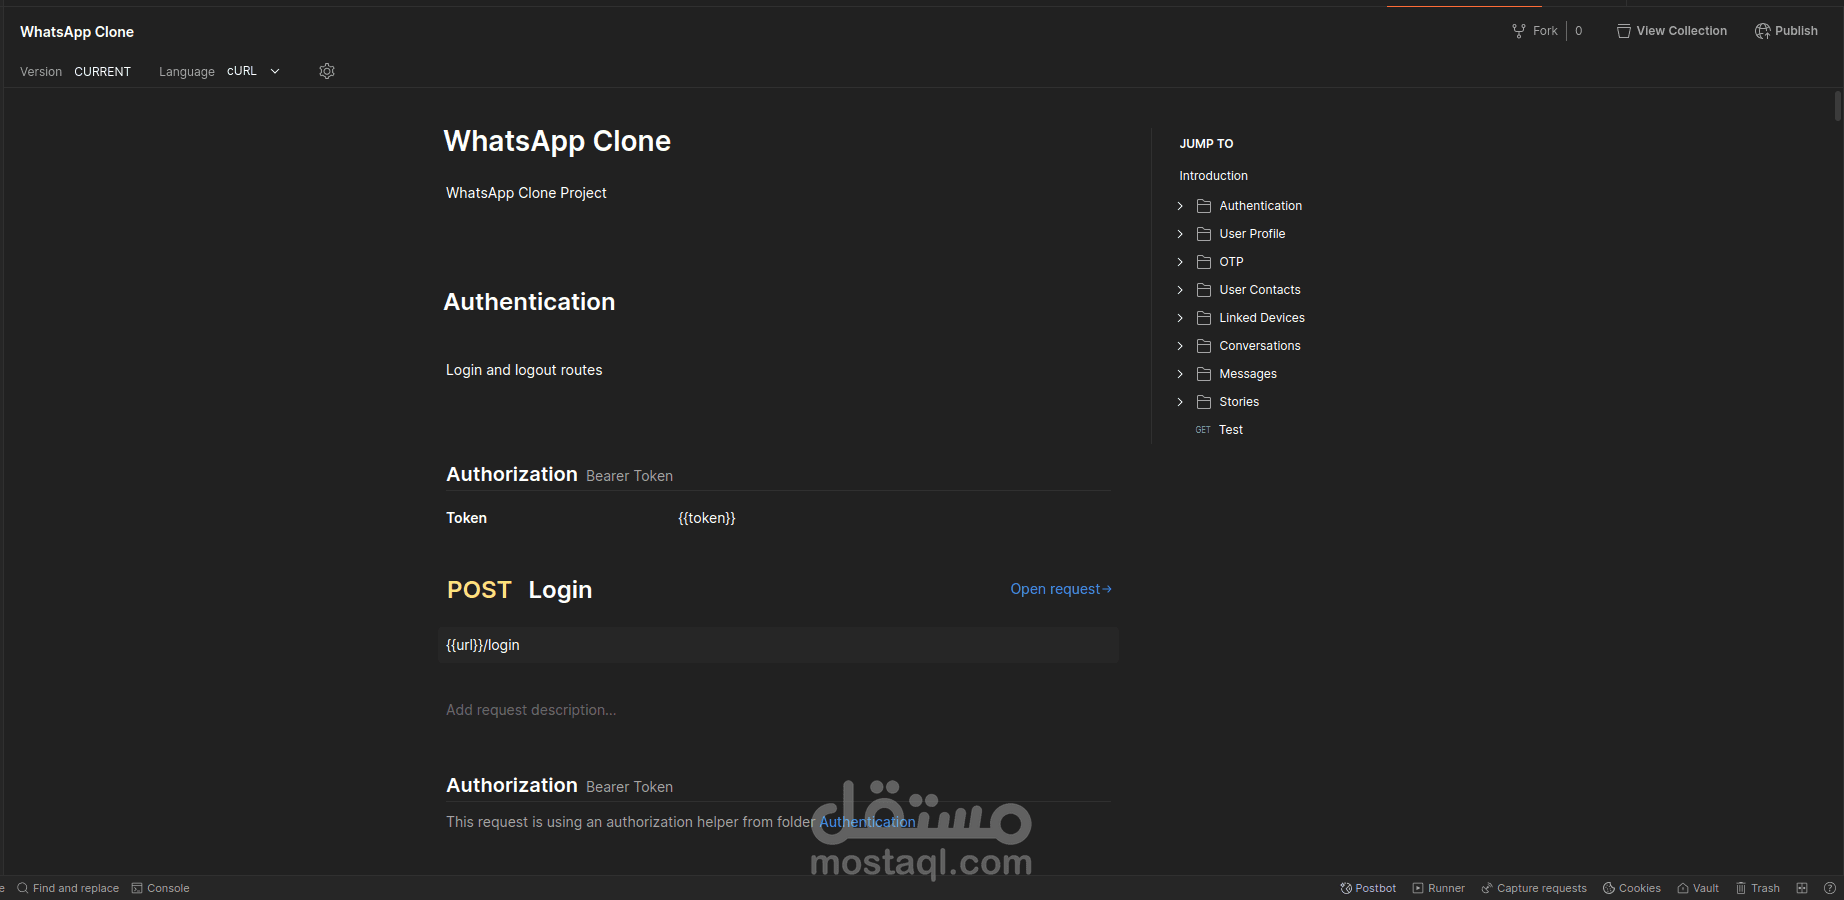This screenshot has width=1844, height=900.
Task: Click the pane layout icon in status bar
Action: tap(1802, 888)
